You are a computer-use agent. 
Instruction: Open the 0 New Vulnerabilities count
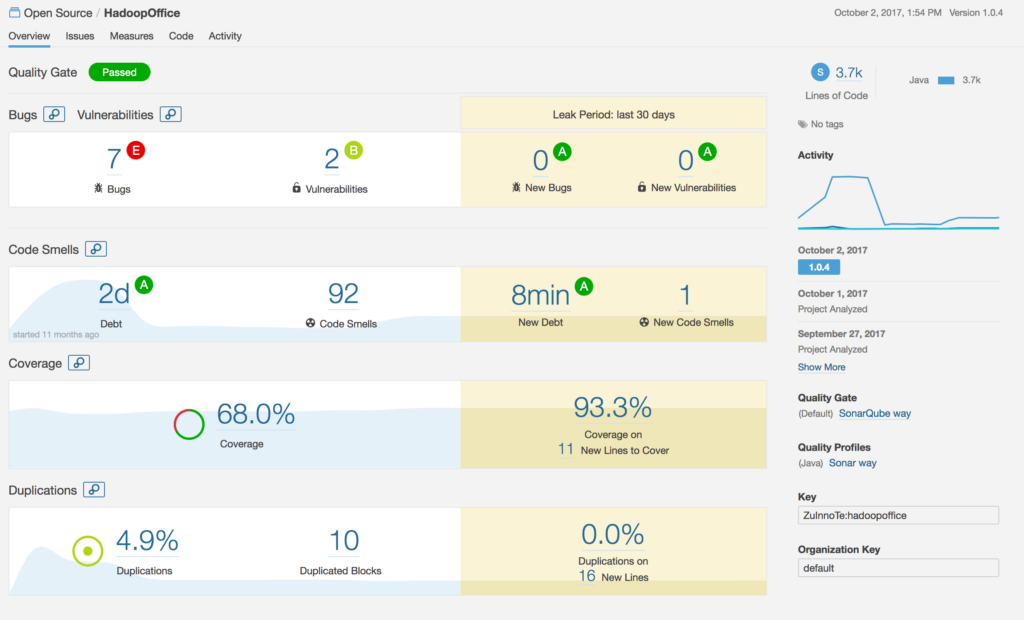pos(685,160)
